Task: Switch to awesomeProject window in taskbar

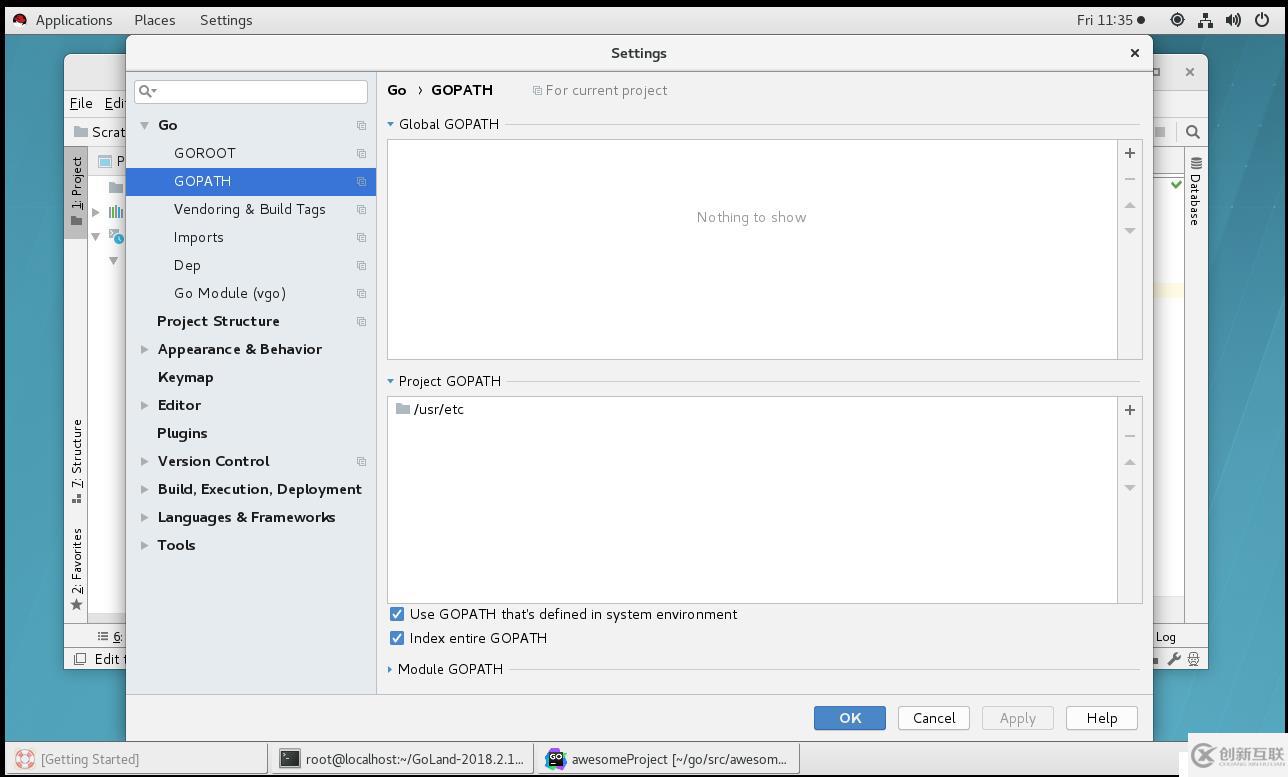Action: point(667,759)
